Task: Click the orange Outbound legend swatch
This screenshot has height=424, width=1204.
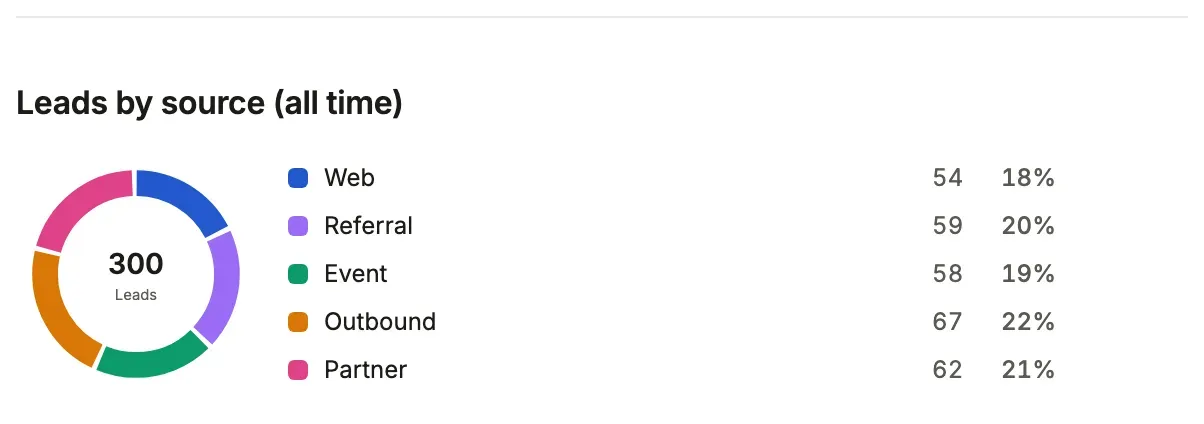Action: [x=298, y=322]
